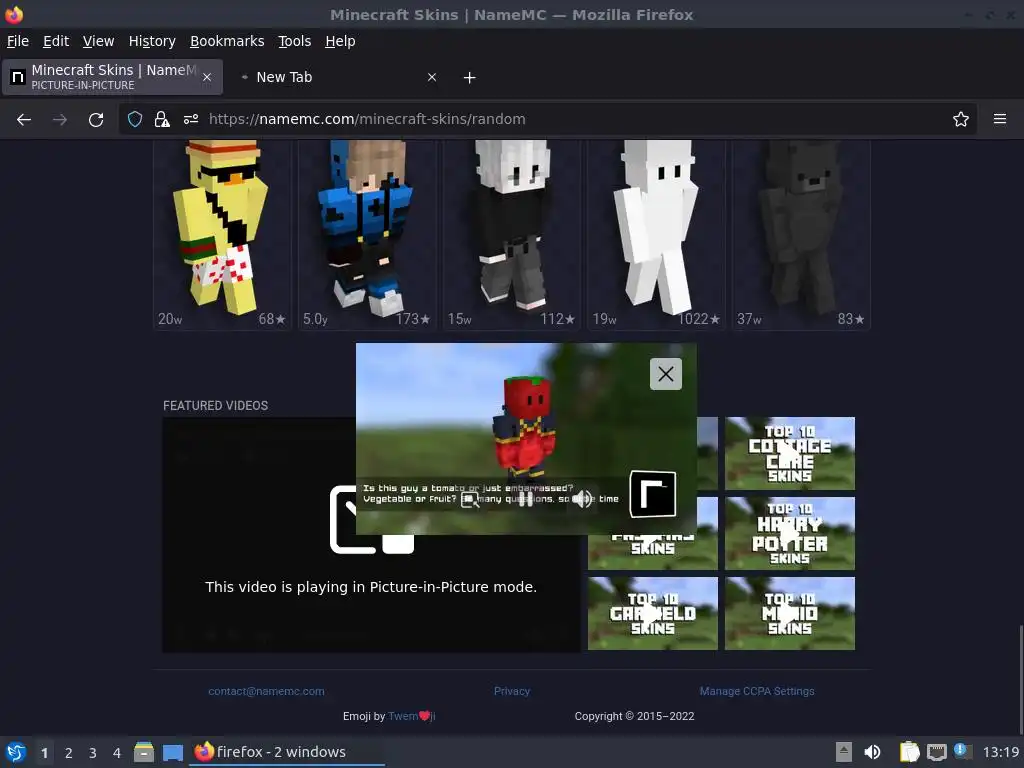Open Manage CCPA Settings link
Image resolution: width=1024 pixels, height=768 pixels.
point(757,691)
